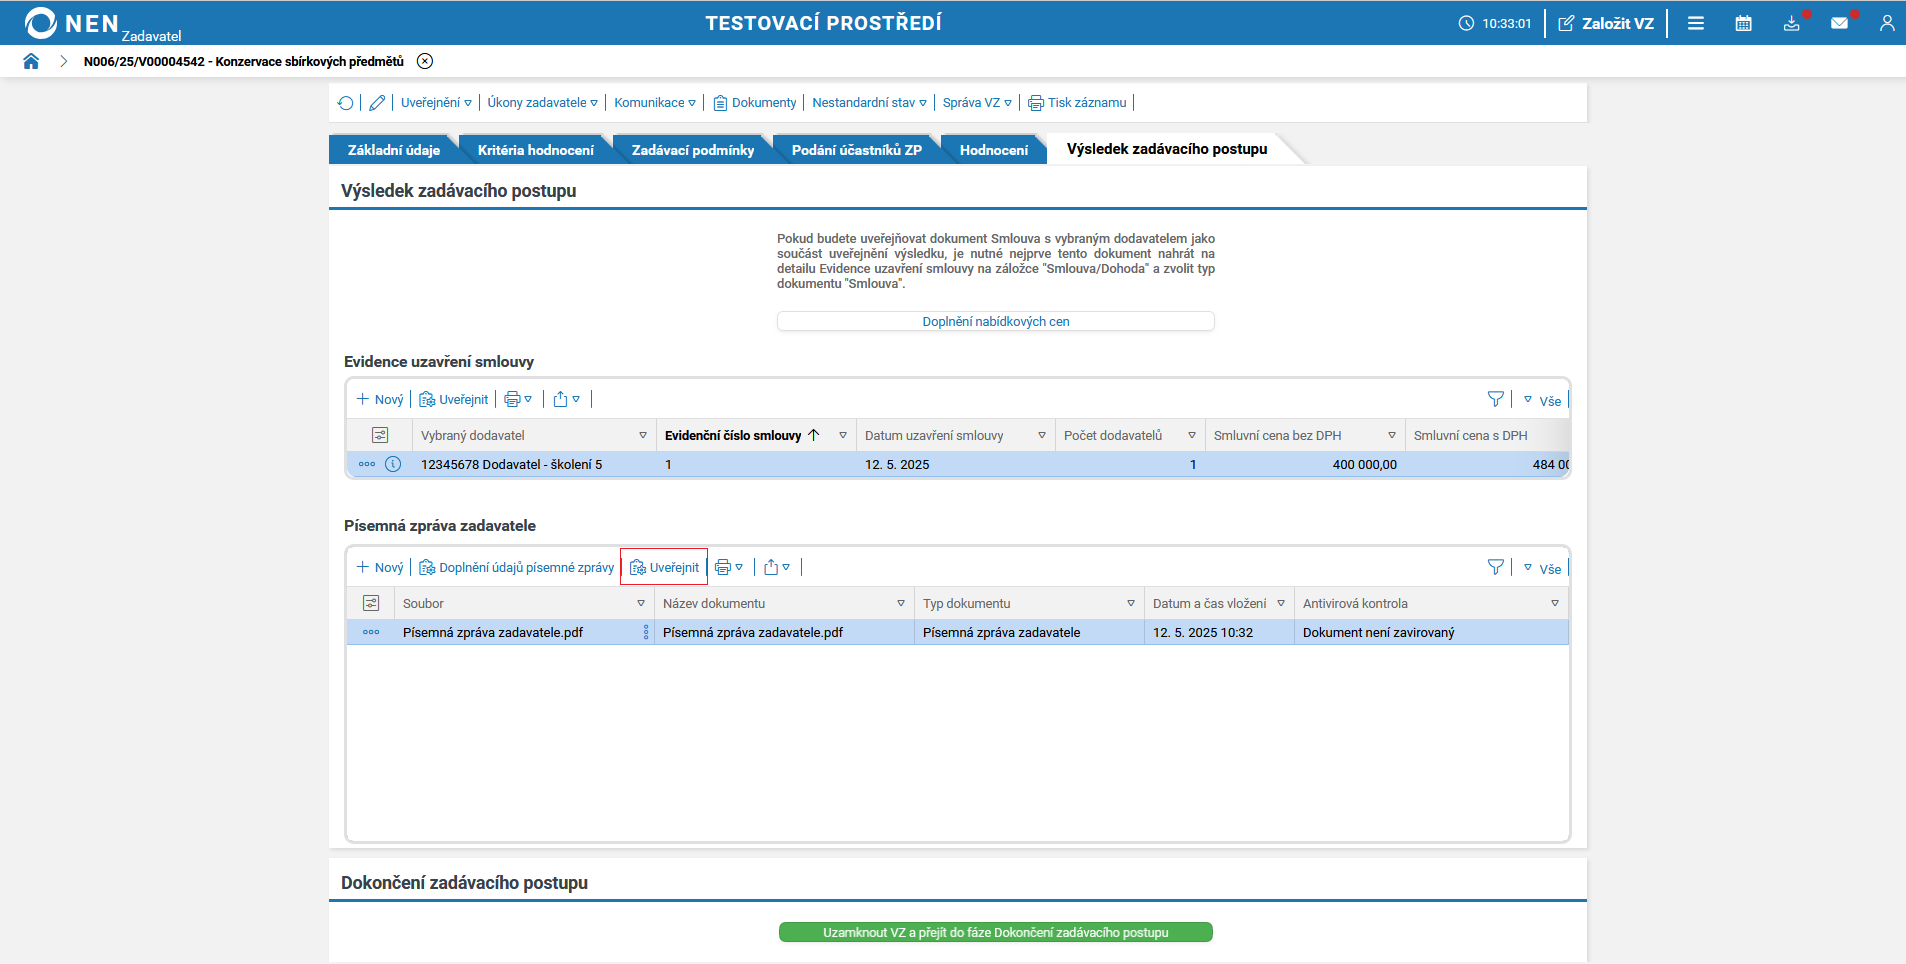Open the user profile icon
Screen dimensions: 1906x964
[x=1887, y=23]
